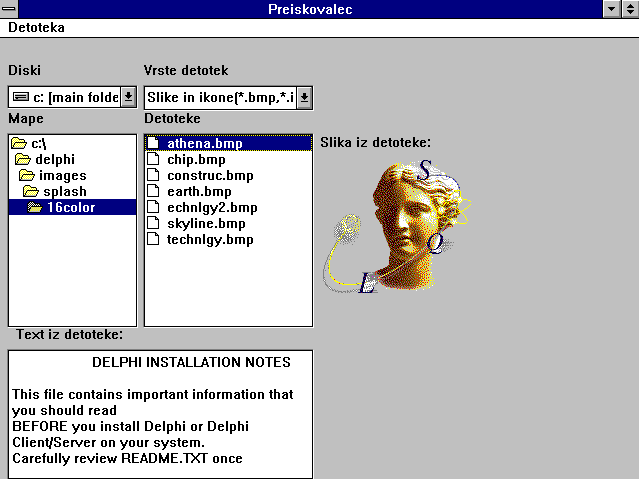The height and width of the screenshot is (479, 639).
Task: Click the file icon beside earth.bmp
Action: pos(153,190)
